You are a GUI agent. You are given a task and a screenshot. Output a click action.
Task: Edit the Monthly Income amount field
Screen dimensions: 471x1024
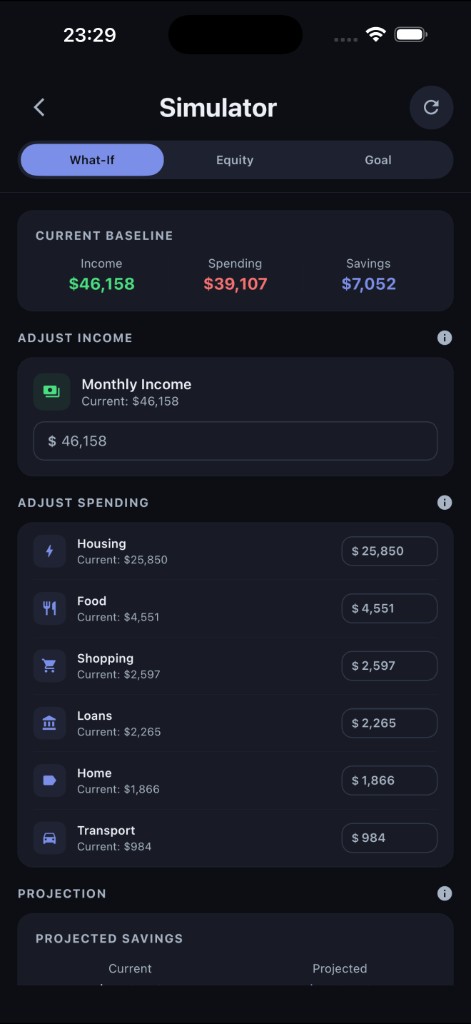(235, 441)
